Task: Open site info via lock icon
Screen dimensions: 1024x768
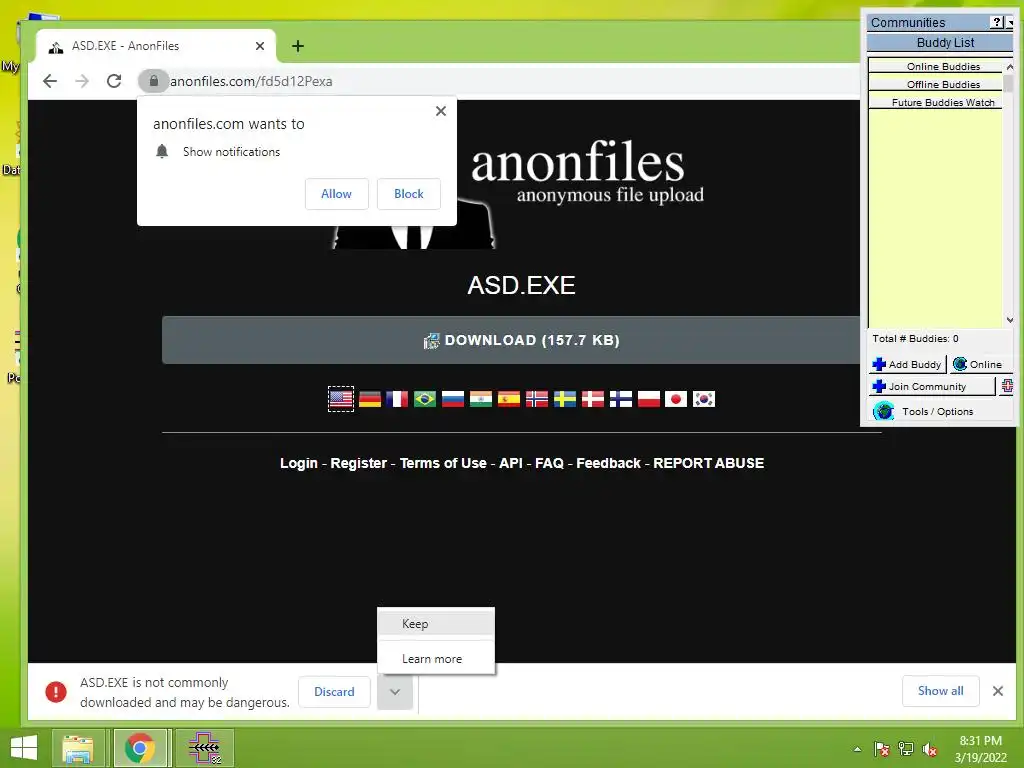Action: click(x=153, y=81)
